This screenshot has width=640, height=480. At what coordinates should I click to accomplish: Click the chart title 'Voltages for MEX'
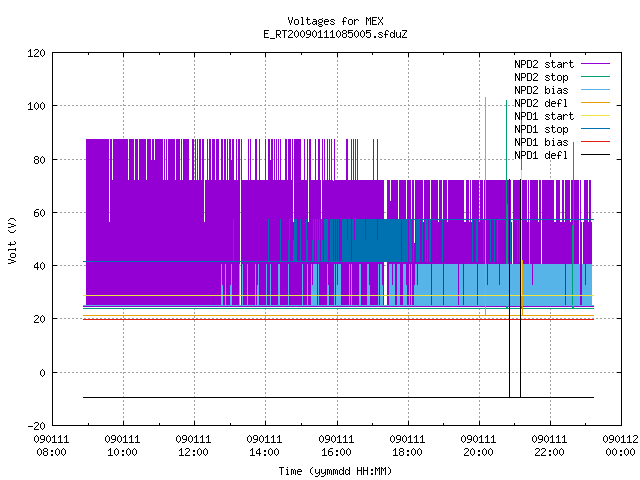pos(335,21)
